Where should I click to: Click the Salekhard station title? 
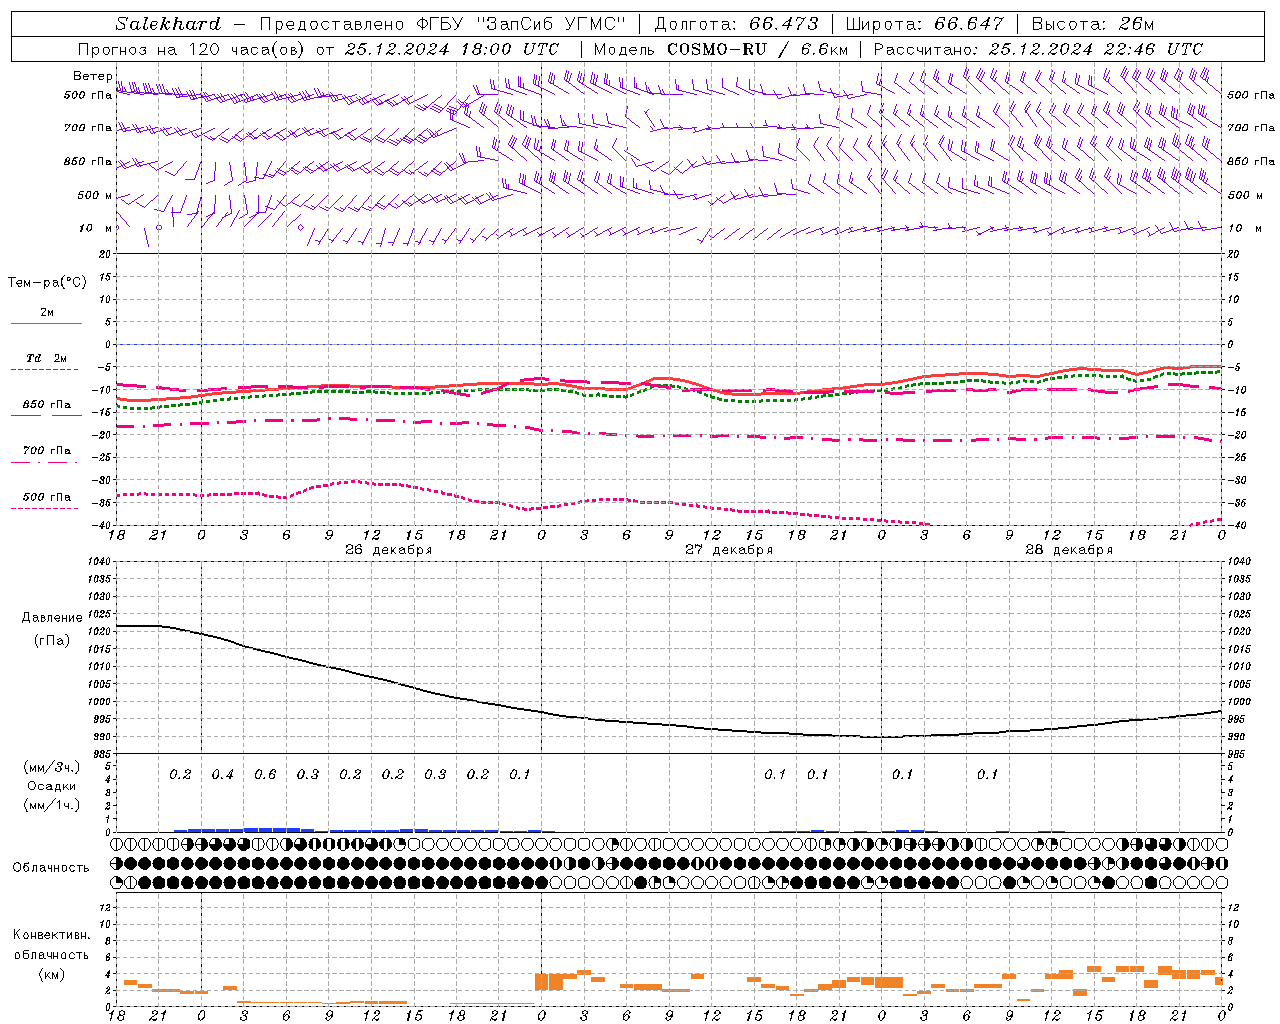click(x=168, y=23)
